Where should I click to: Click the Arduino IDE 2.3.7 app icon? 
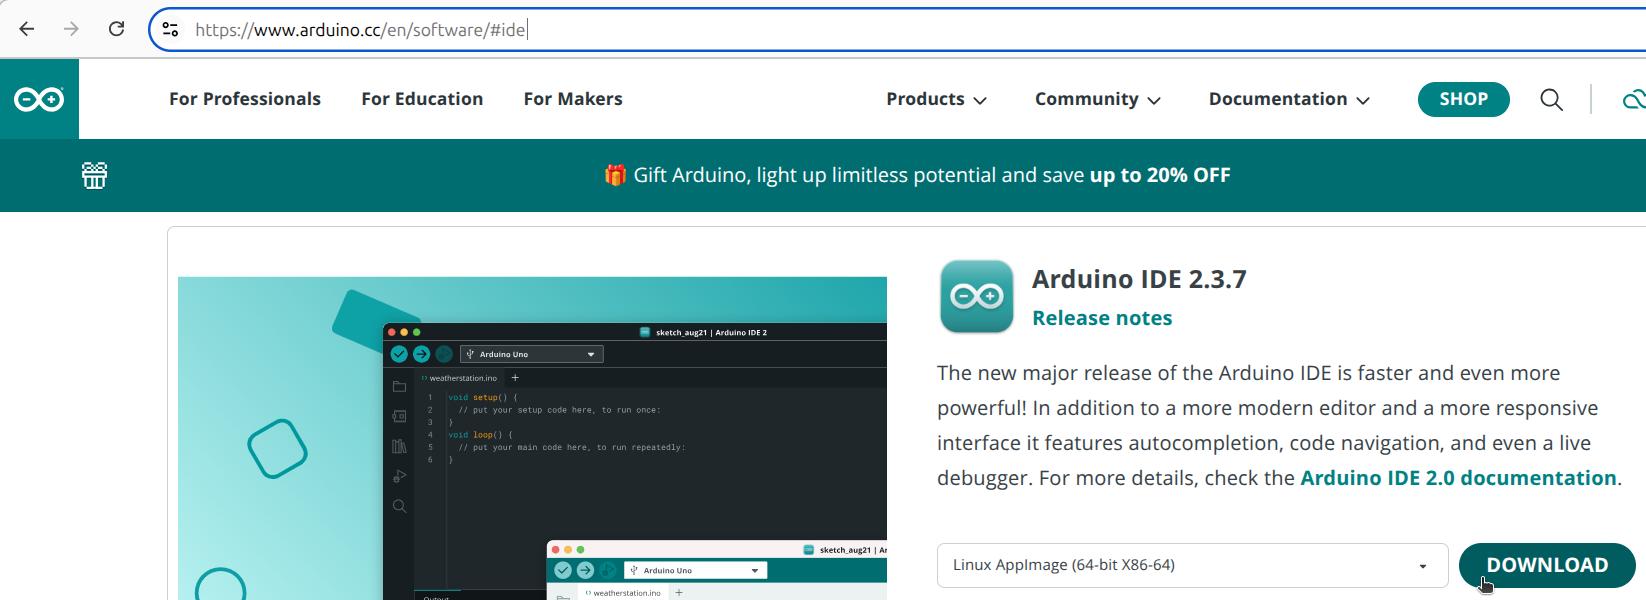[977, 296]
